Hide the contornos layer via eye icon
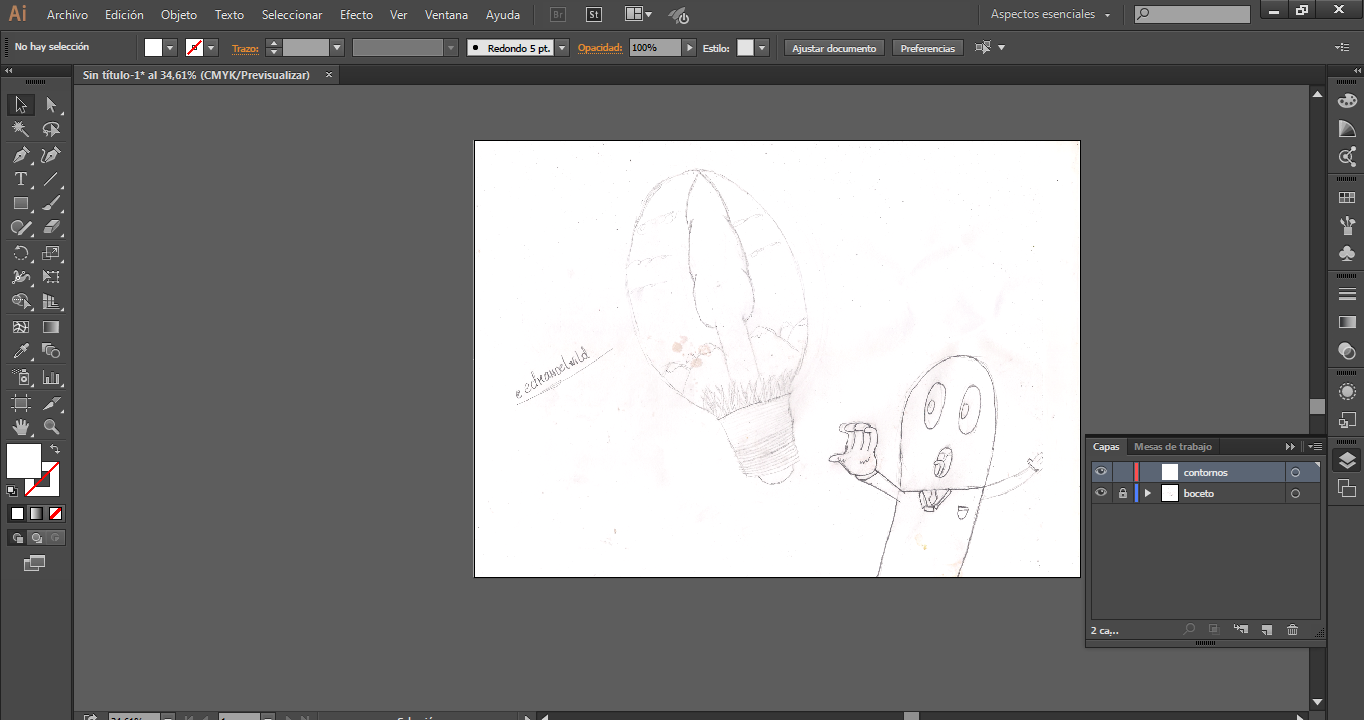Screen dimensions: 1364x720 coord(1101,472)
